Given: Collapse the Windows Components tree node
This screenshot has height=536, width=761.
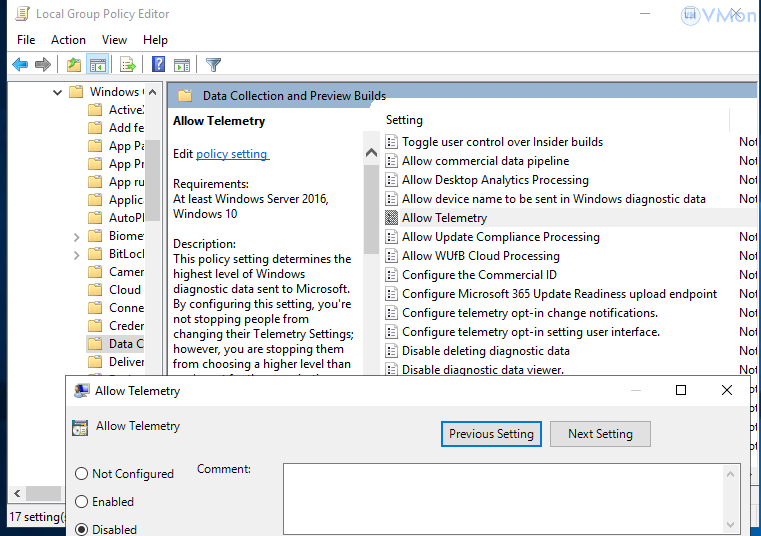Looking at the screenshot, I should click(x=58, y=92).
